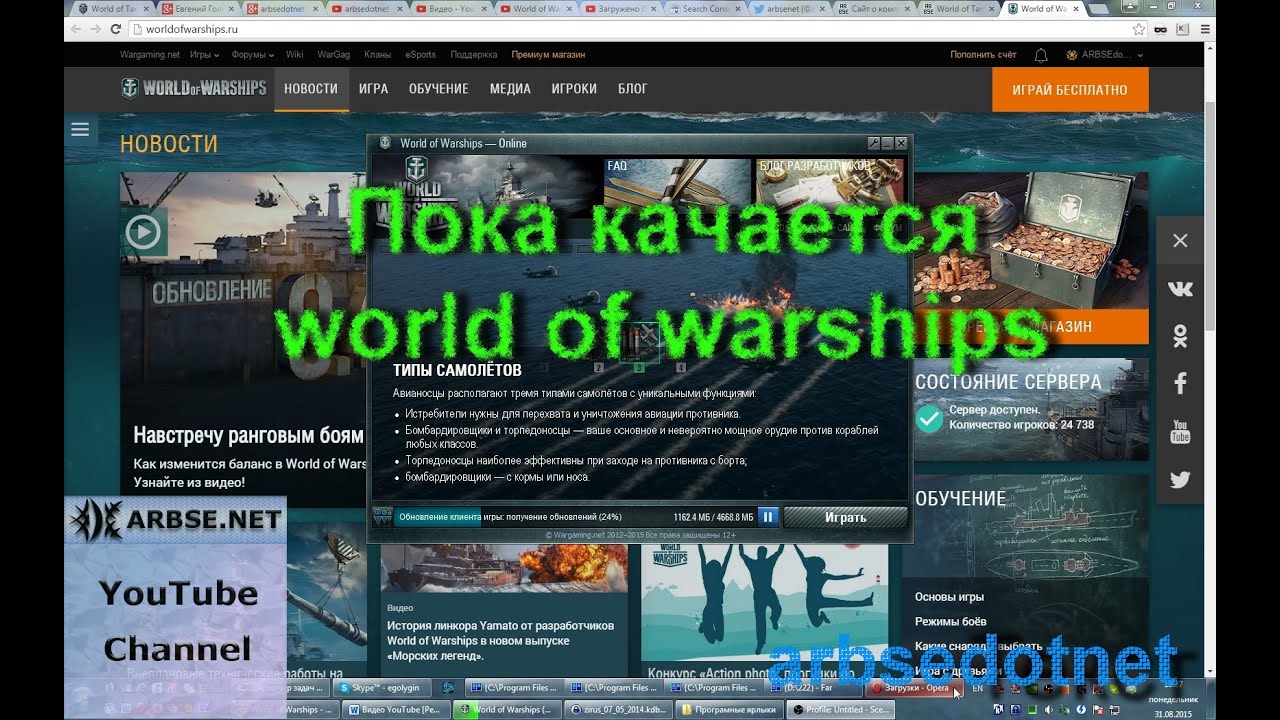Click the launcher ship icon beside progress bar
The image size is (1280, 720).
(383, 517)
